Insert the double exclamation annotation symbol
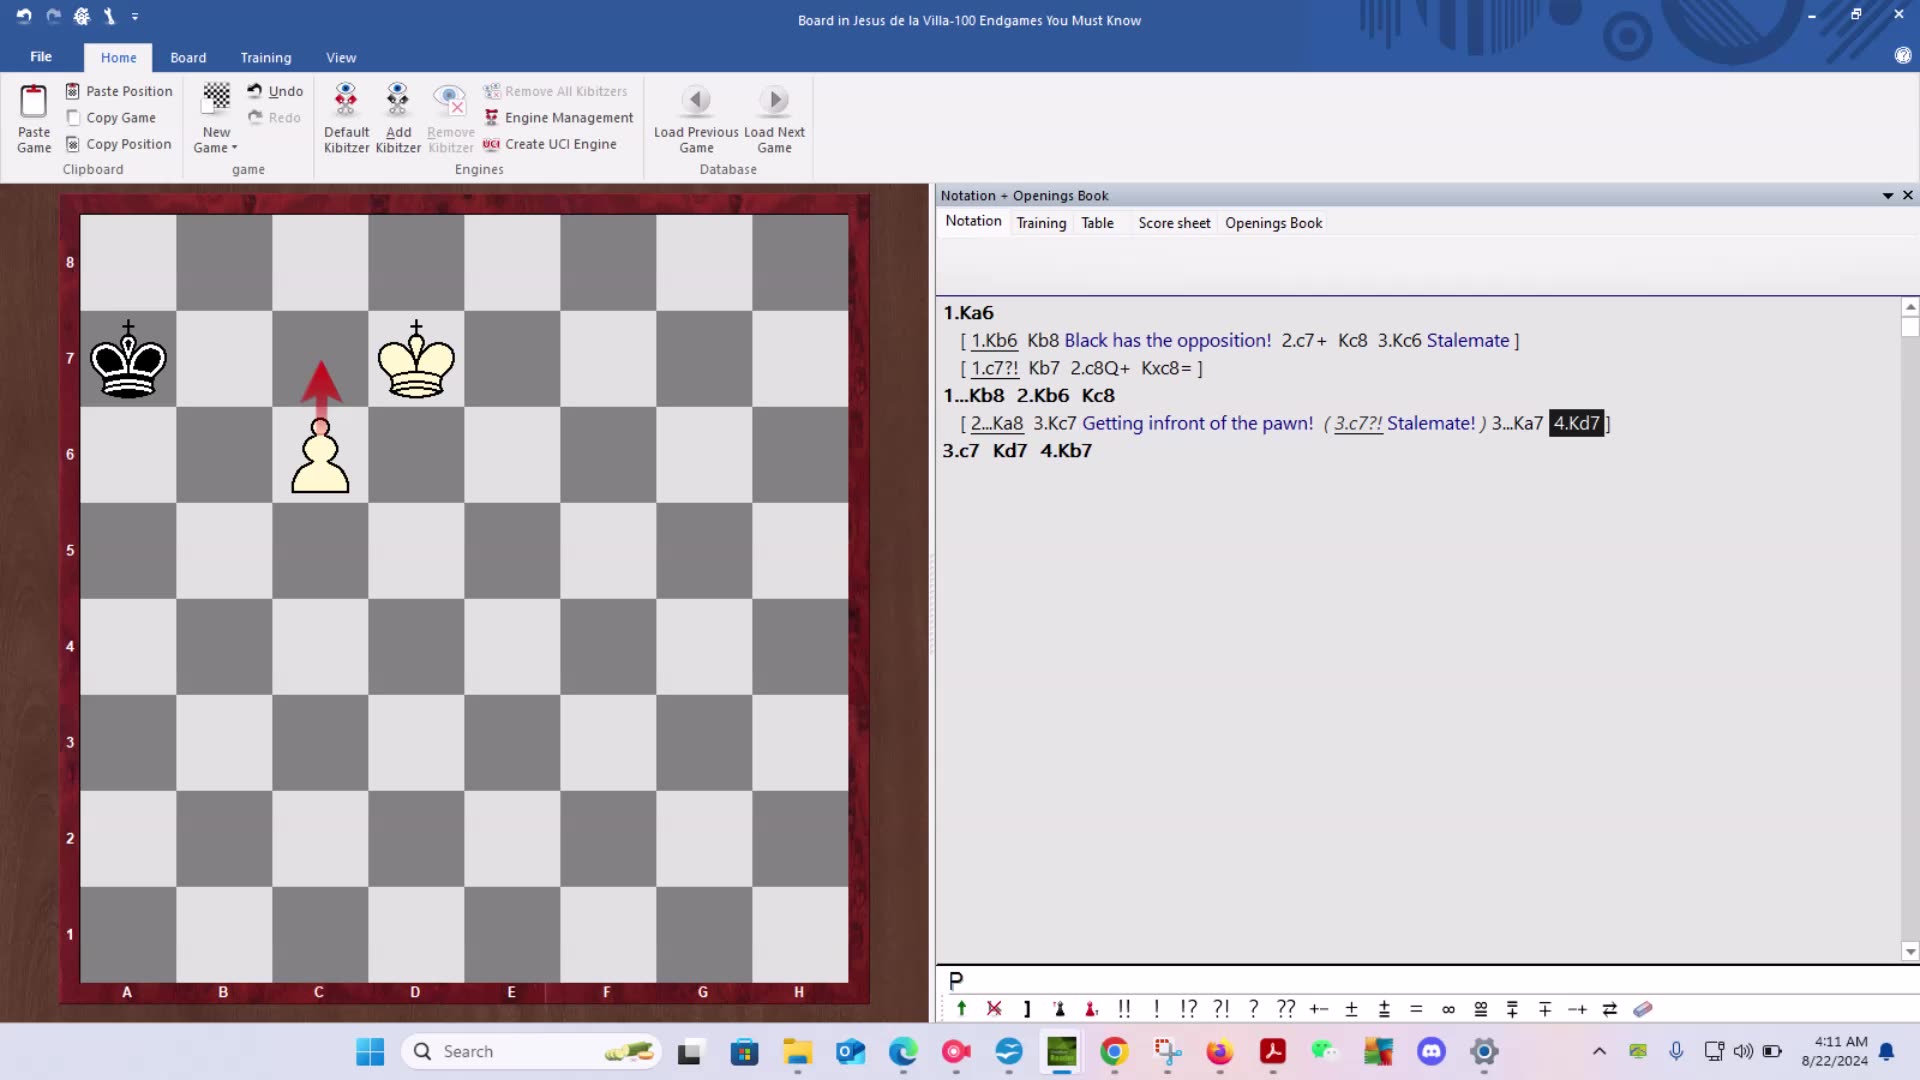 coord(1124,1009)
